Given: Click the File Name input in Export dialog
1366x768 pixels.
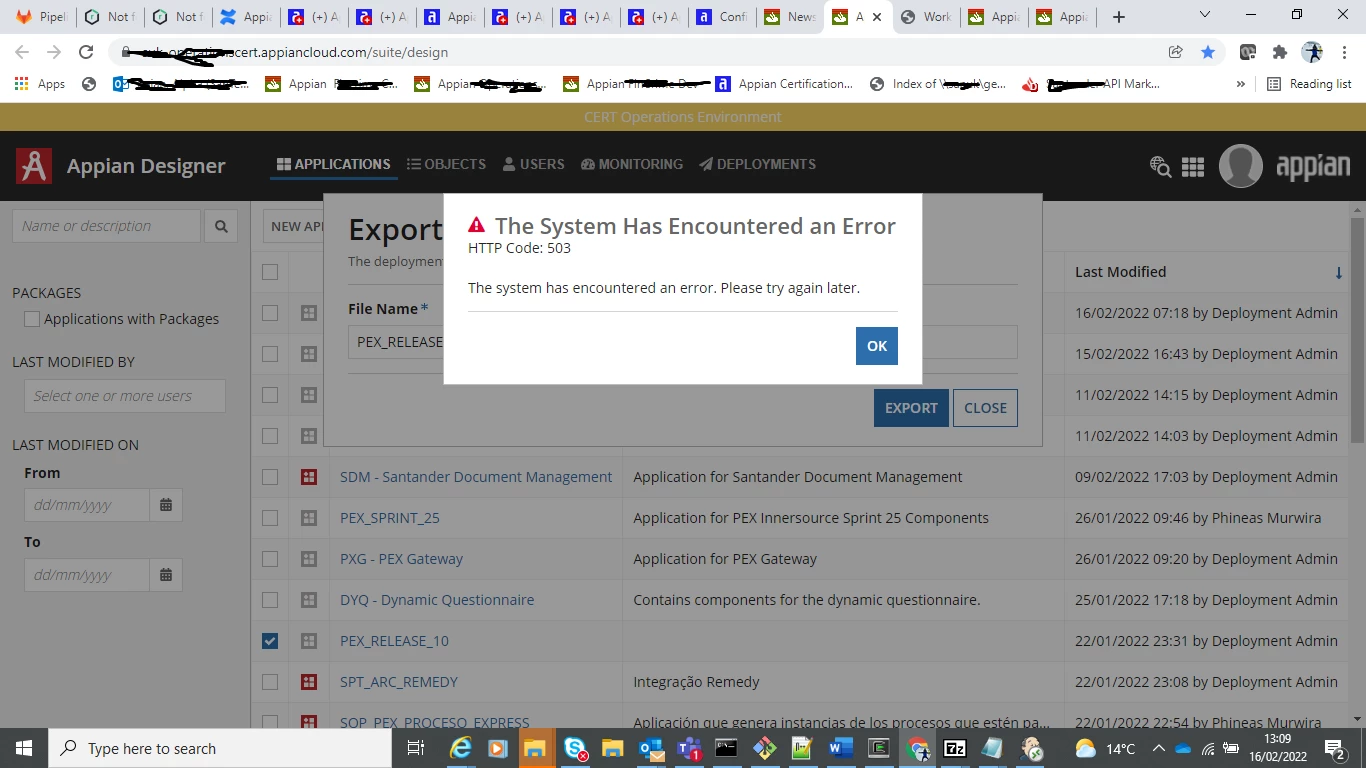Looking at the screenshot, I should pos(683,342).
